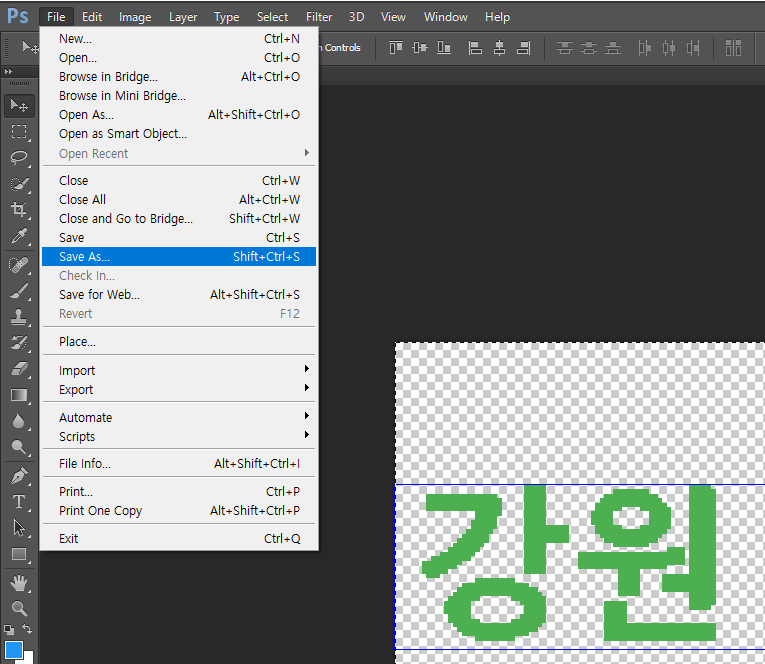
Task: Click the Distribute left edges icon
Action: click(x=644, y=48)
